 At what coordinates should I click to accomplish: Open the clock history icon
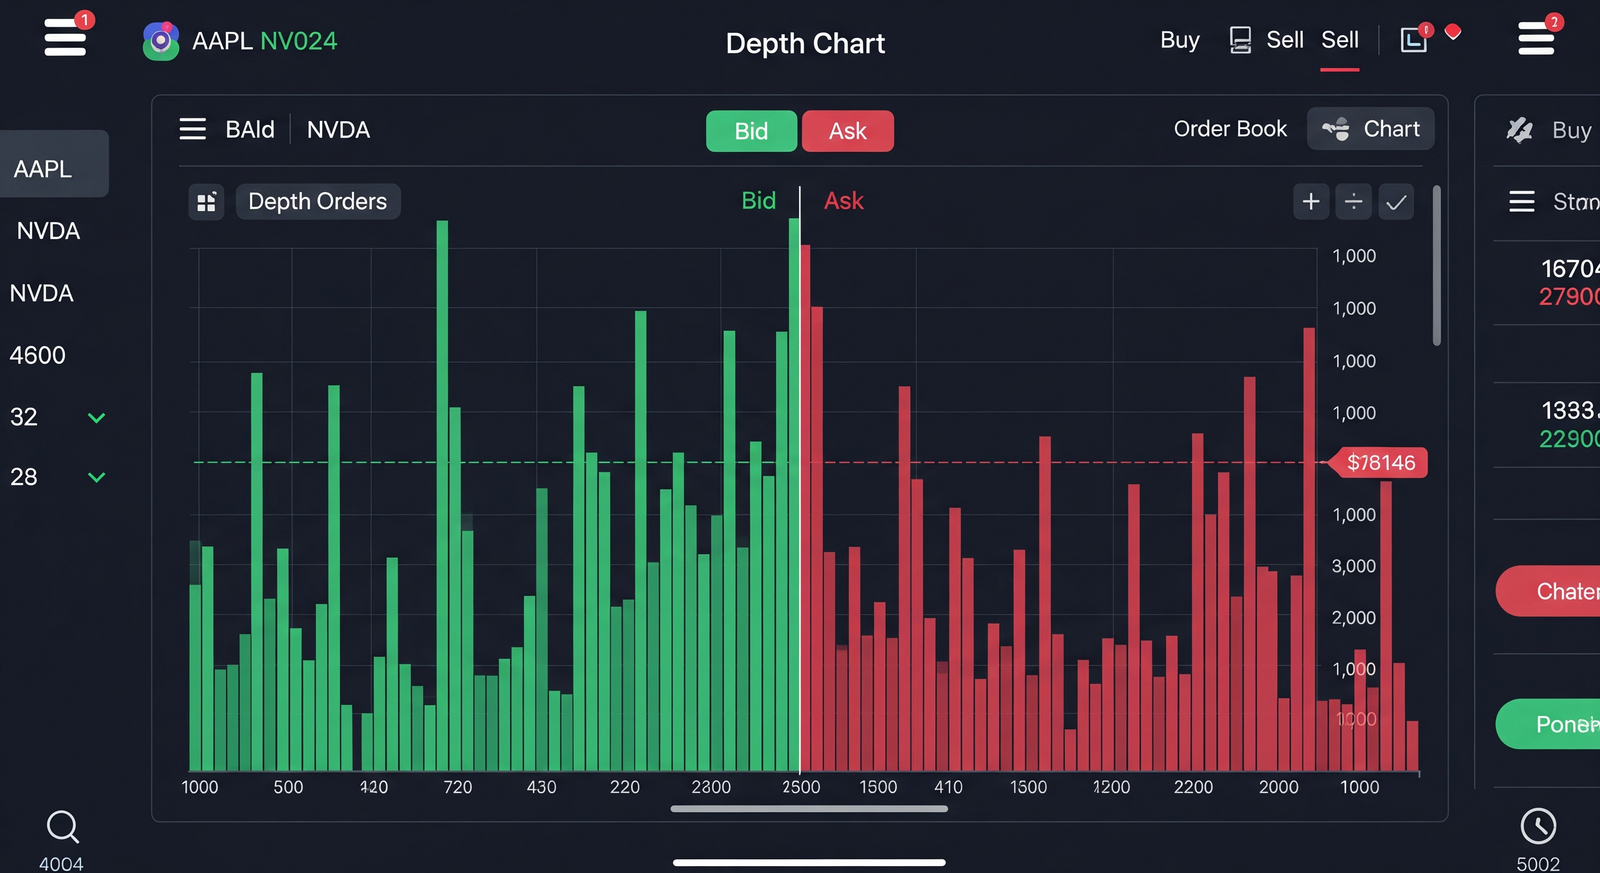[x=1538, y=826]
